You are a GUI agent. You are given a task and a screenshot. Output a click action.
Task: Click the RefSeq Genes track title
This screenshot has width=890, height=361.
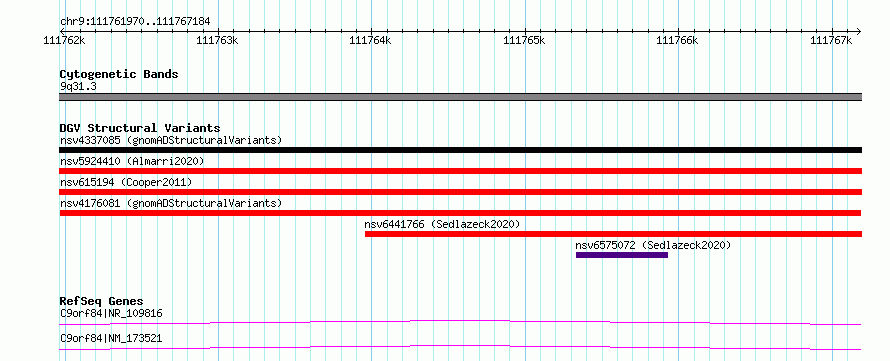(102, 301)
